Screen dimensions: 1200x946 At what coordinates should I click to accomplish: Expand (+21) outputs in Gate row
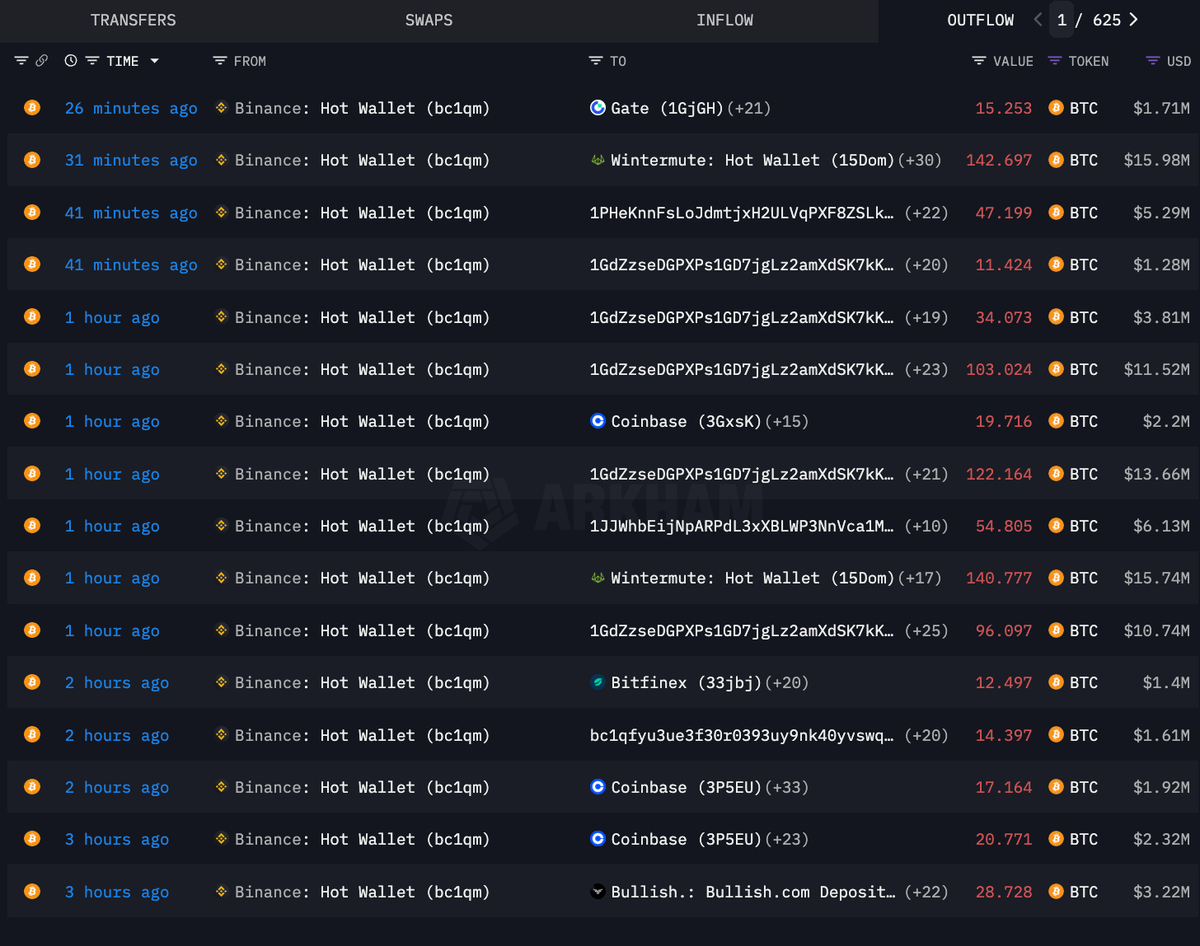pyautogui.click(x=749, y=108)
